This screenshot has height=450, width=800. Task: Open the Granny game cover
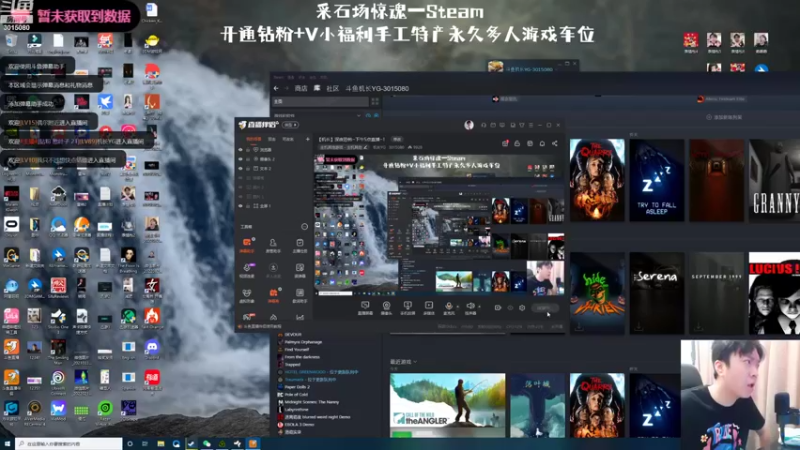tap(774, 180)
